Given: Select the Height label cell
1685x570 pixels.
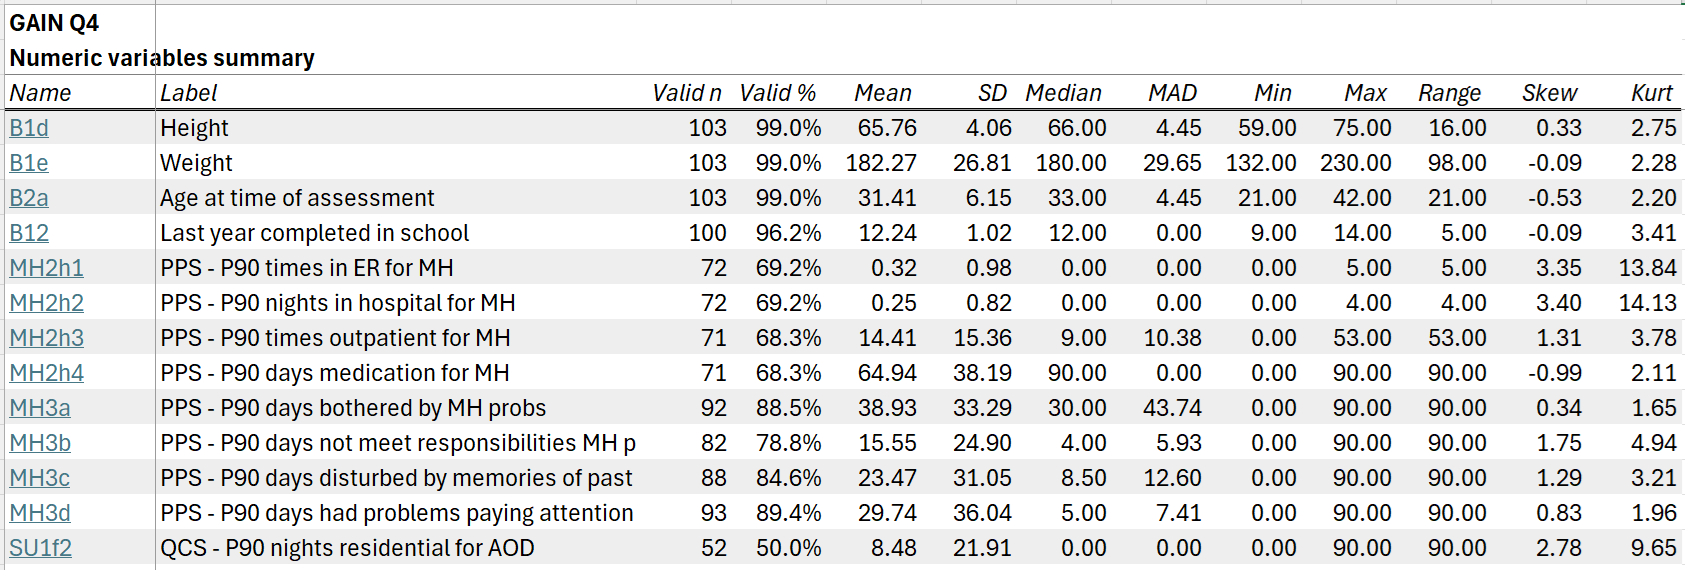Looking at the screenshot, I should 195,128.
